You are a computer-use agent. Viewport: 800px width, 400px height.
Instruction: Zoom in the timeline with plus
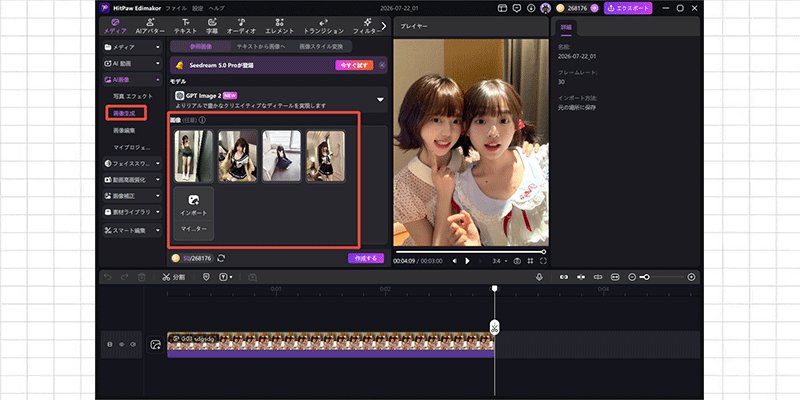click(691, 277)
